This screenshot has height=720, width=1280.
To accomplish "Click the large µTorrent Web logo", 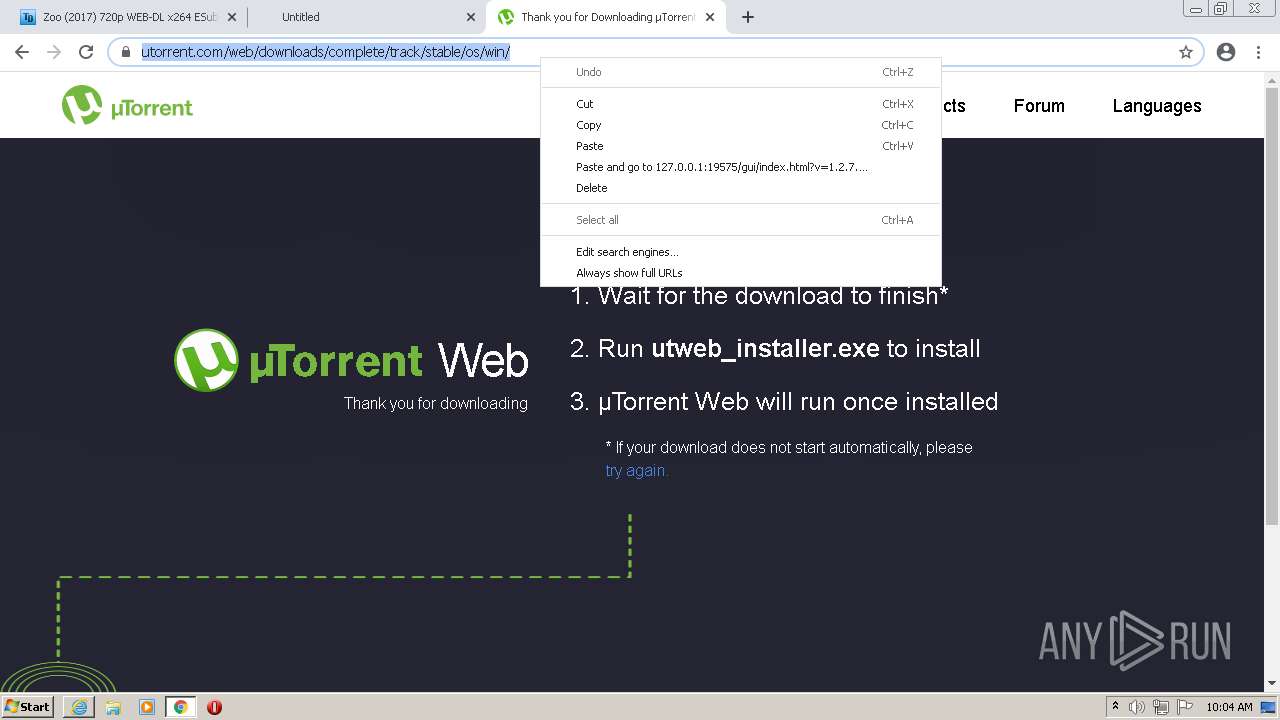I will pos(351,360).
